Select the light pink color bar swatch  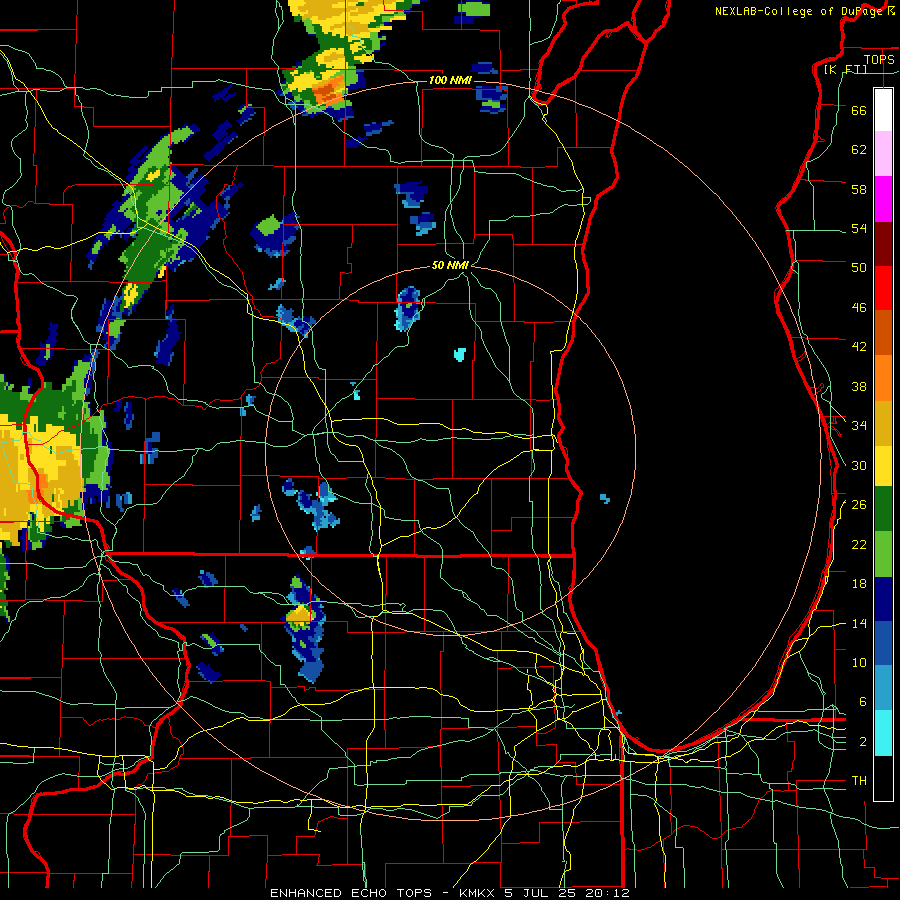click(x=883, y=153)
